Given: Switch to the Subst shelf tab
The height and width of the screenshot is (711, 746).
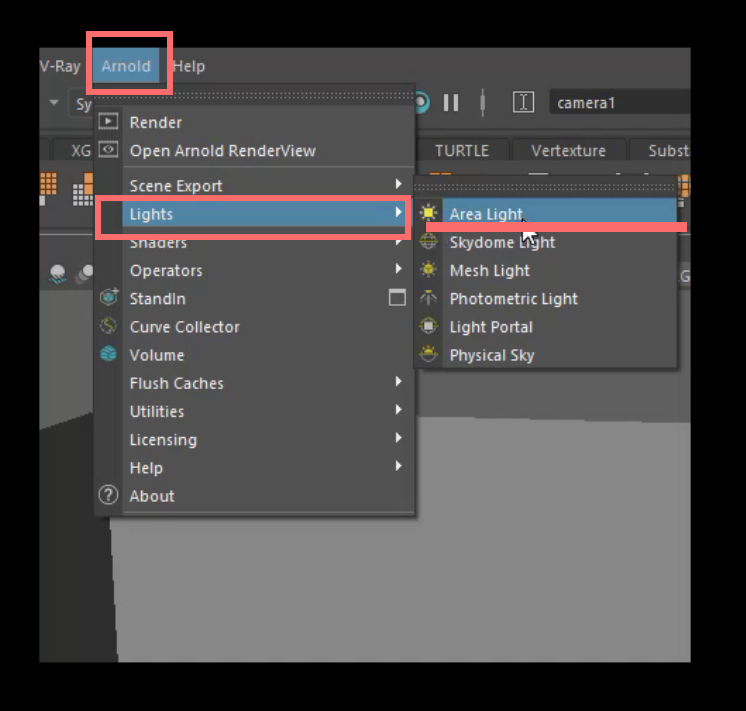Looking at the screenshot, I should pos(661,150).
